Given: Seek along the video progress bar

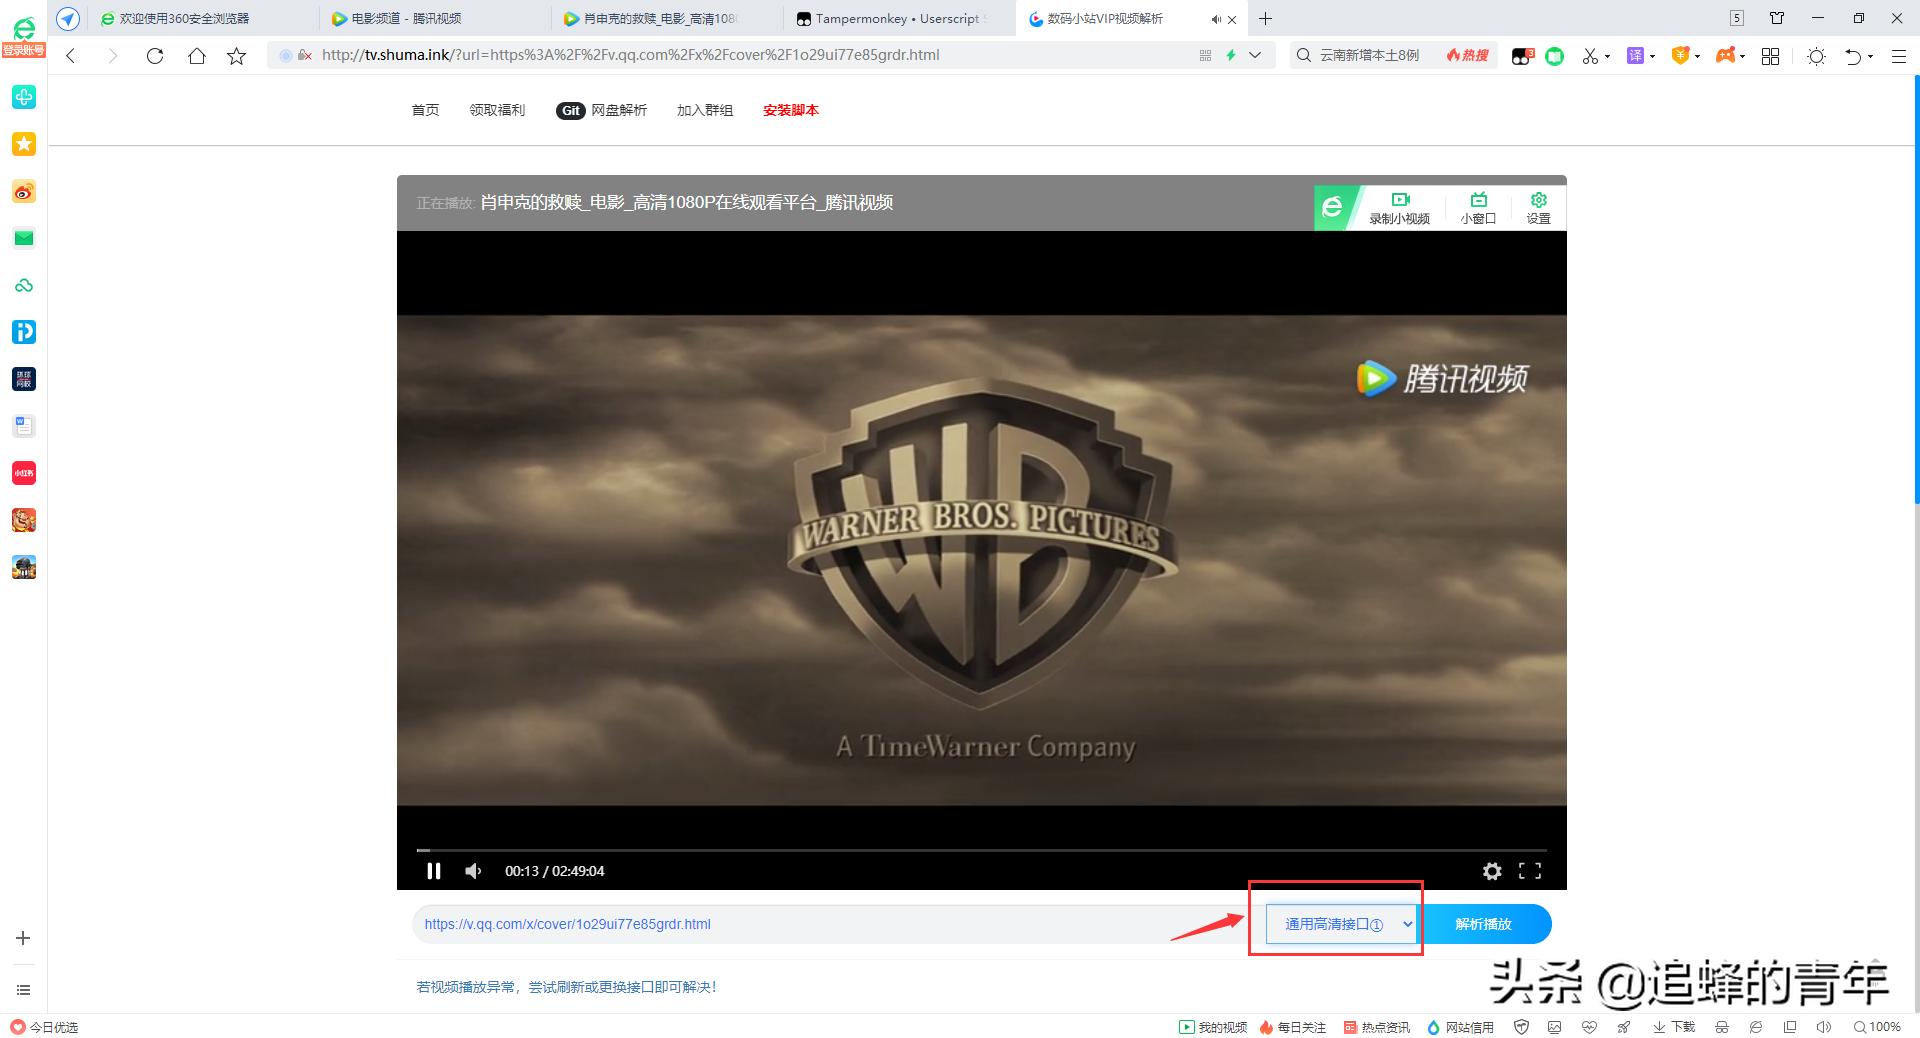Looking at the screenshot, I should [980, 850].
